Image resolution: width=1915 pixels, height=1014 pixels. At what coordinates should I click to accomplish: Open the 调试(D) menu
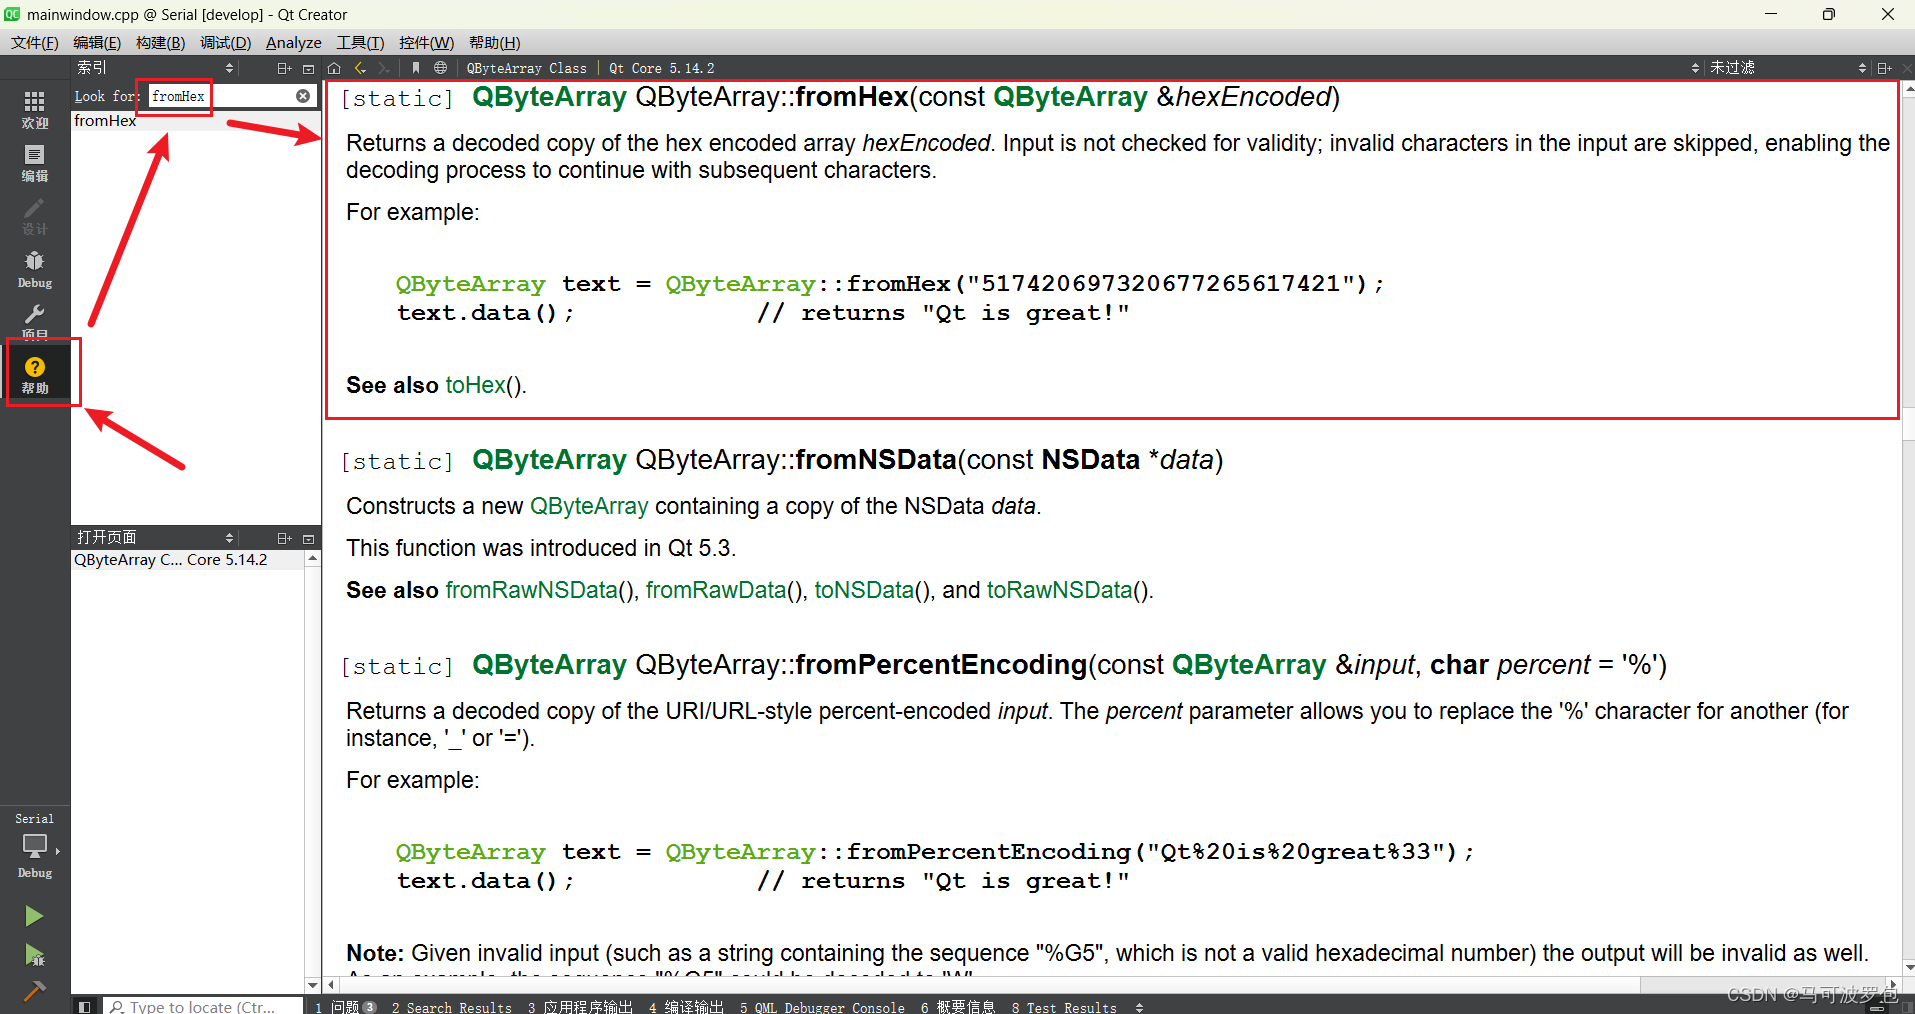pos(225,42)
